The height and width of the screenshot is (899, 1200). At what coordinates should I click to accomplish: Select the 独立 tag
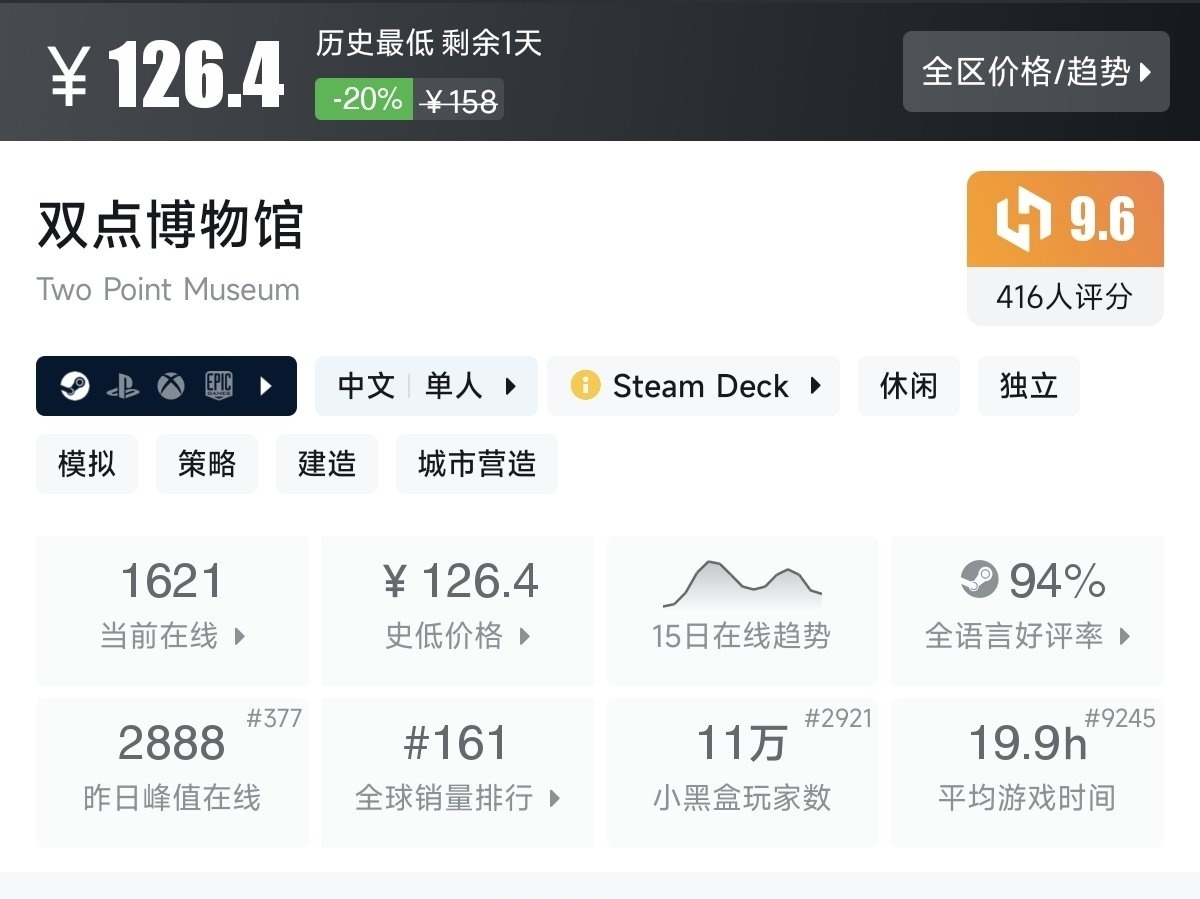(x=1029, y=386)
